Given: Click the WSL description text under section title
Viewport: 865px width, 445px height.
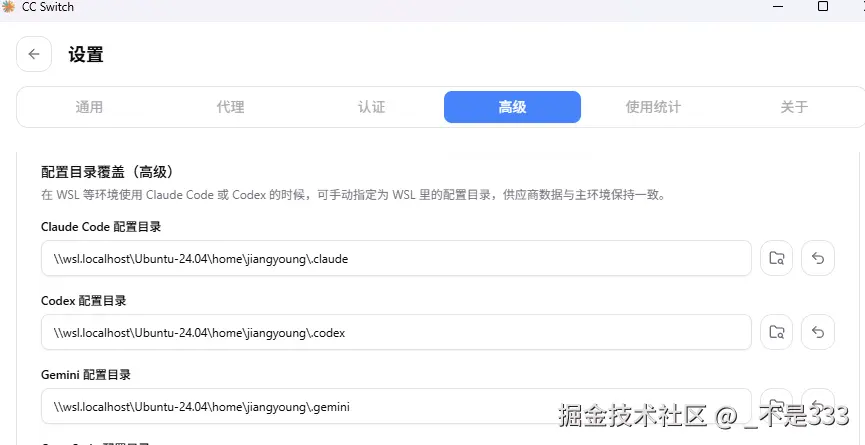Looking at the screenshot, I should [353, 195].
